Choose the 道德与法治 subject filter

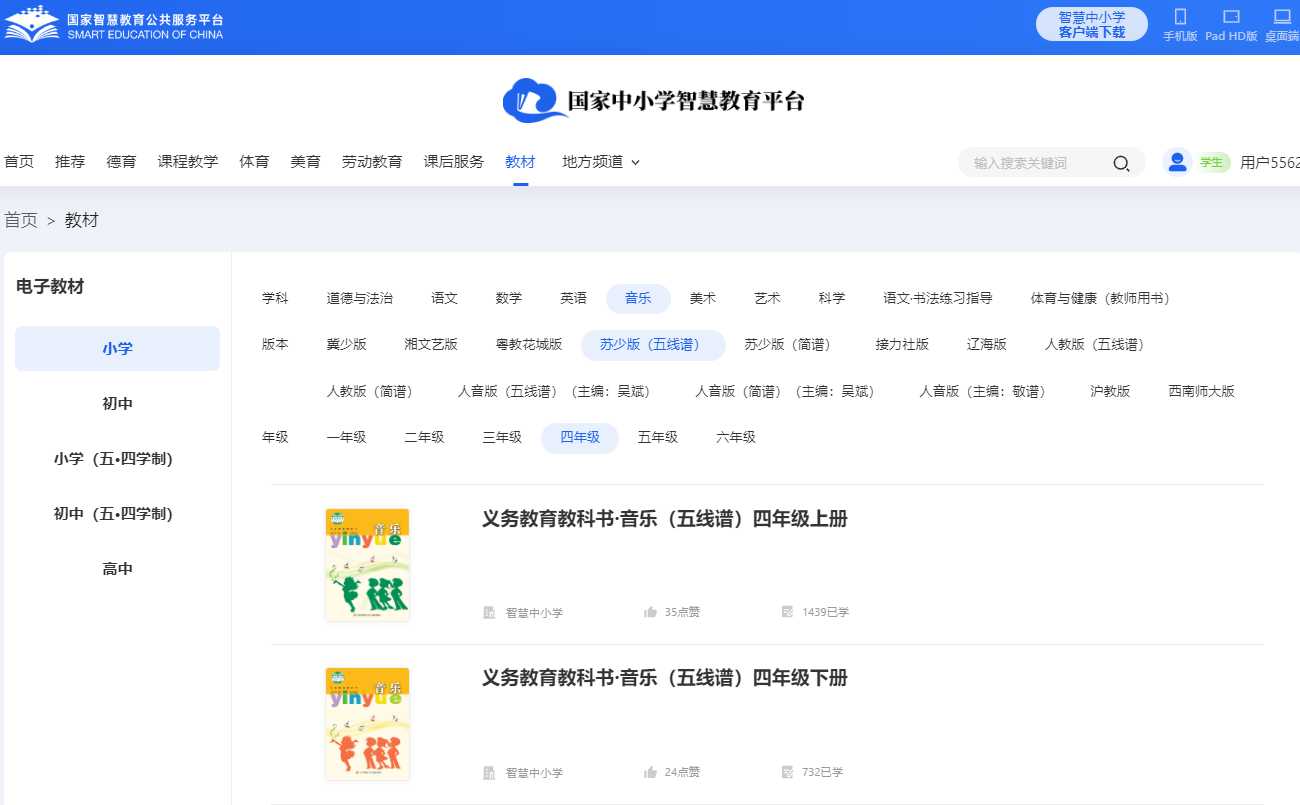point(360,298)
